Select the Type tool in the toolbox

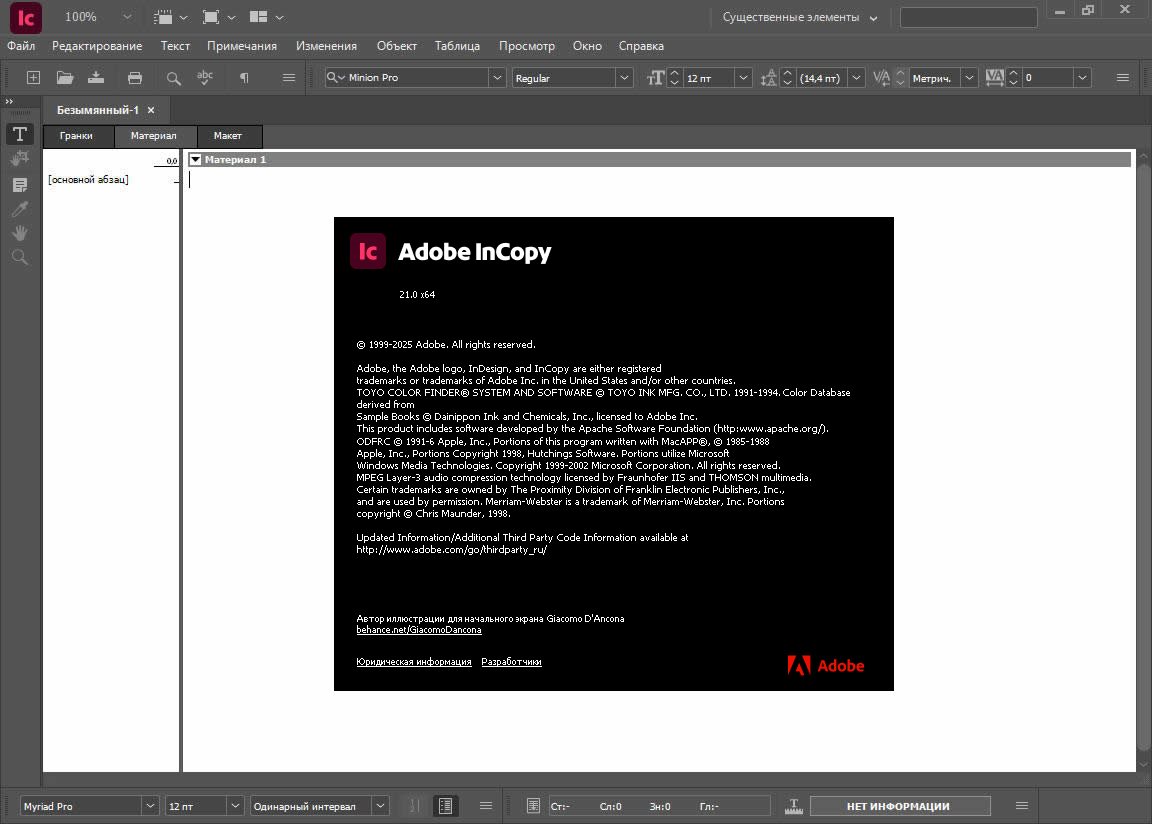[19, 134]
